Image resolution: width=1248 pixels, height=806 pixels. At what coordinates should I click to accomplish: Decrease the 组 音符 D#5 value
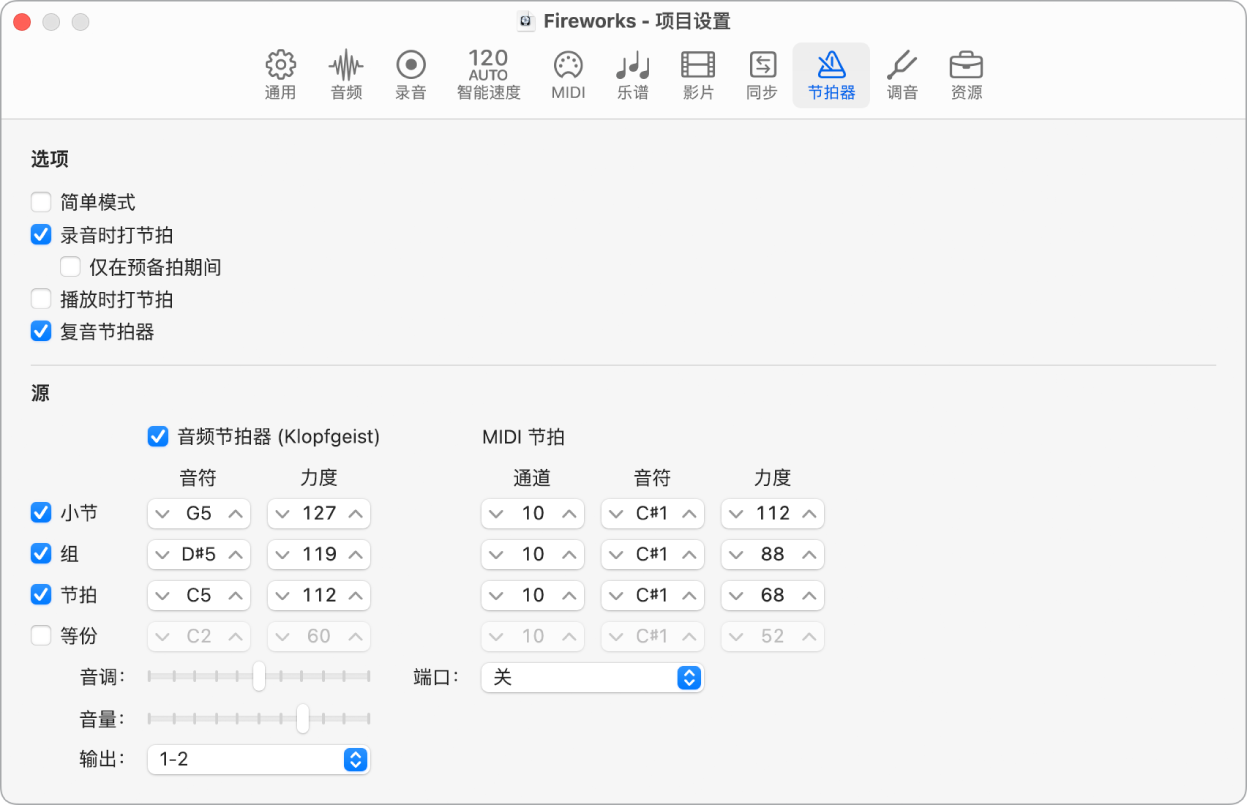click(x=164, y=555)
